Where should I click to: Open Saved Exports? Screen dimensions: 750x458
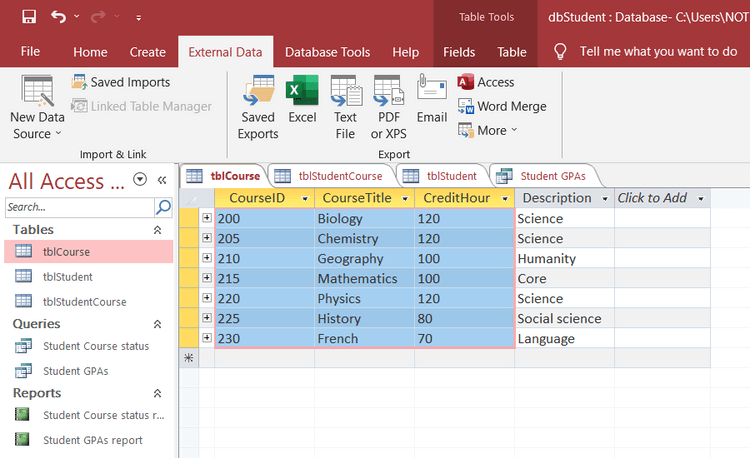pyautogui.click(x=258, y=107)
